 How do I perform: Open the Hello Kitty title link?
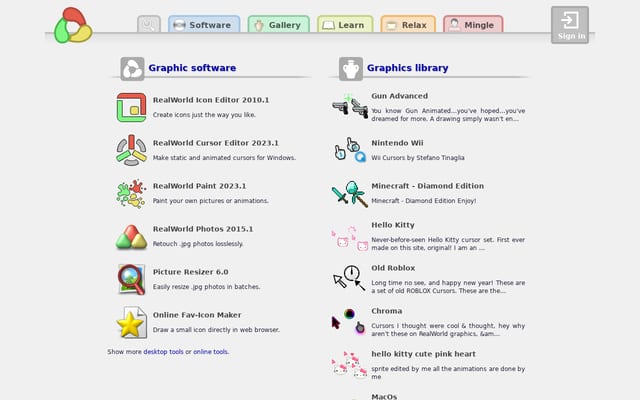coord(393,225)
